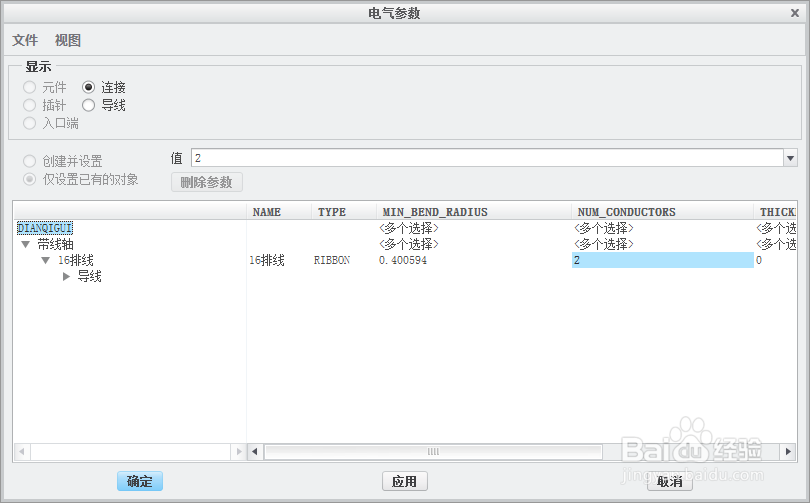The image size is (810, 503).
Task: Click into the 值 input field
Action: (x=487, y=158)
